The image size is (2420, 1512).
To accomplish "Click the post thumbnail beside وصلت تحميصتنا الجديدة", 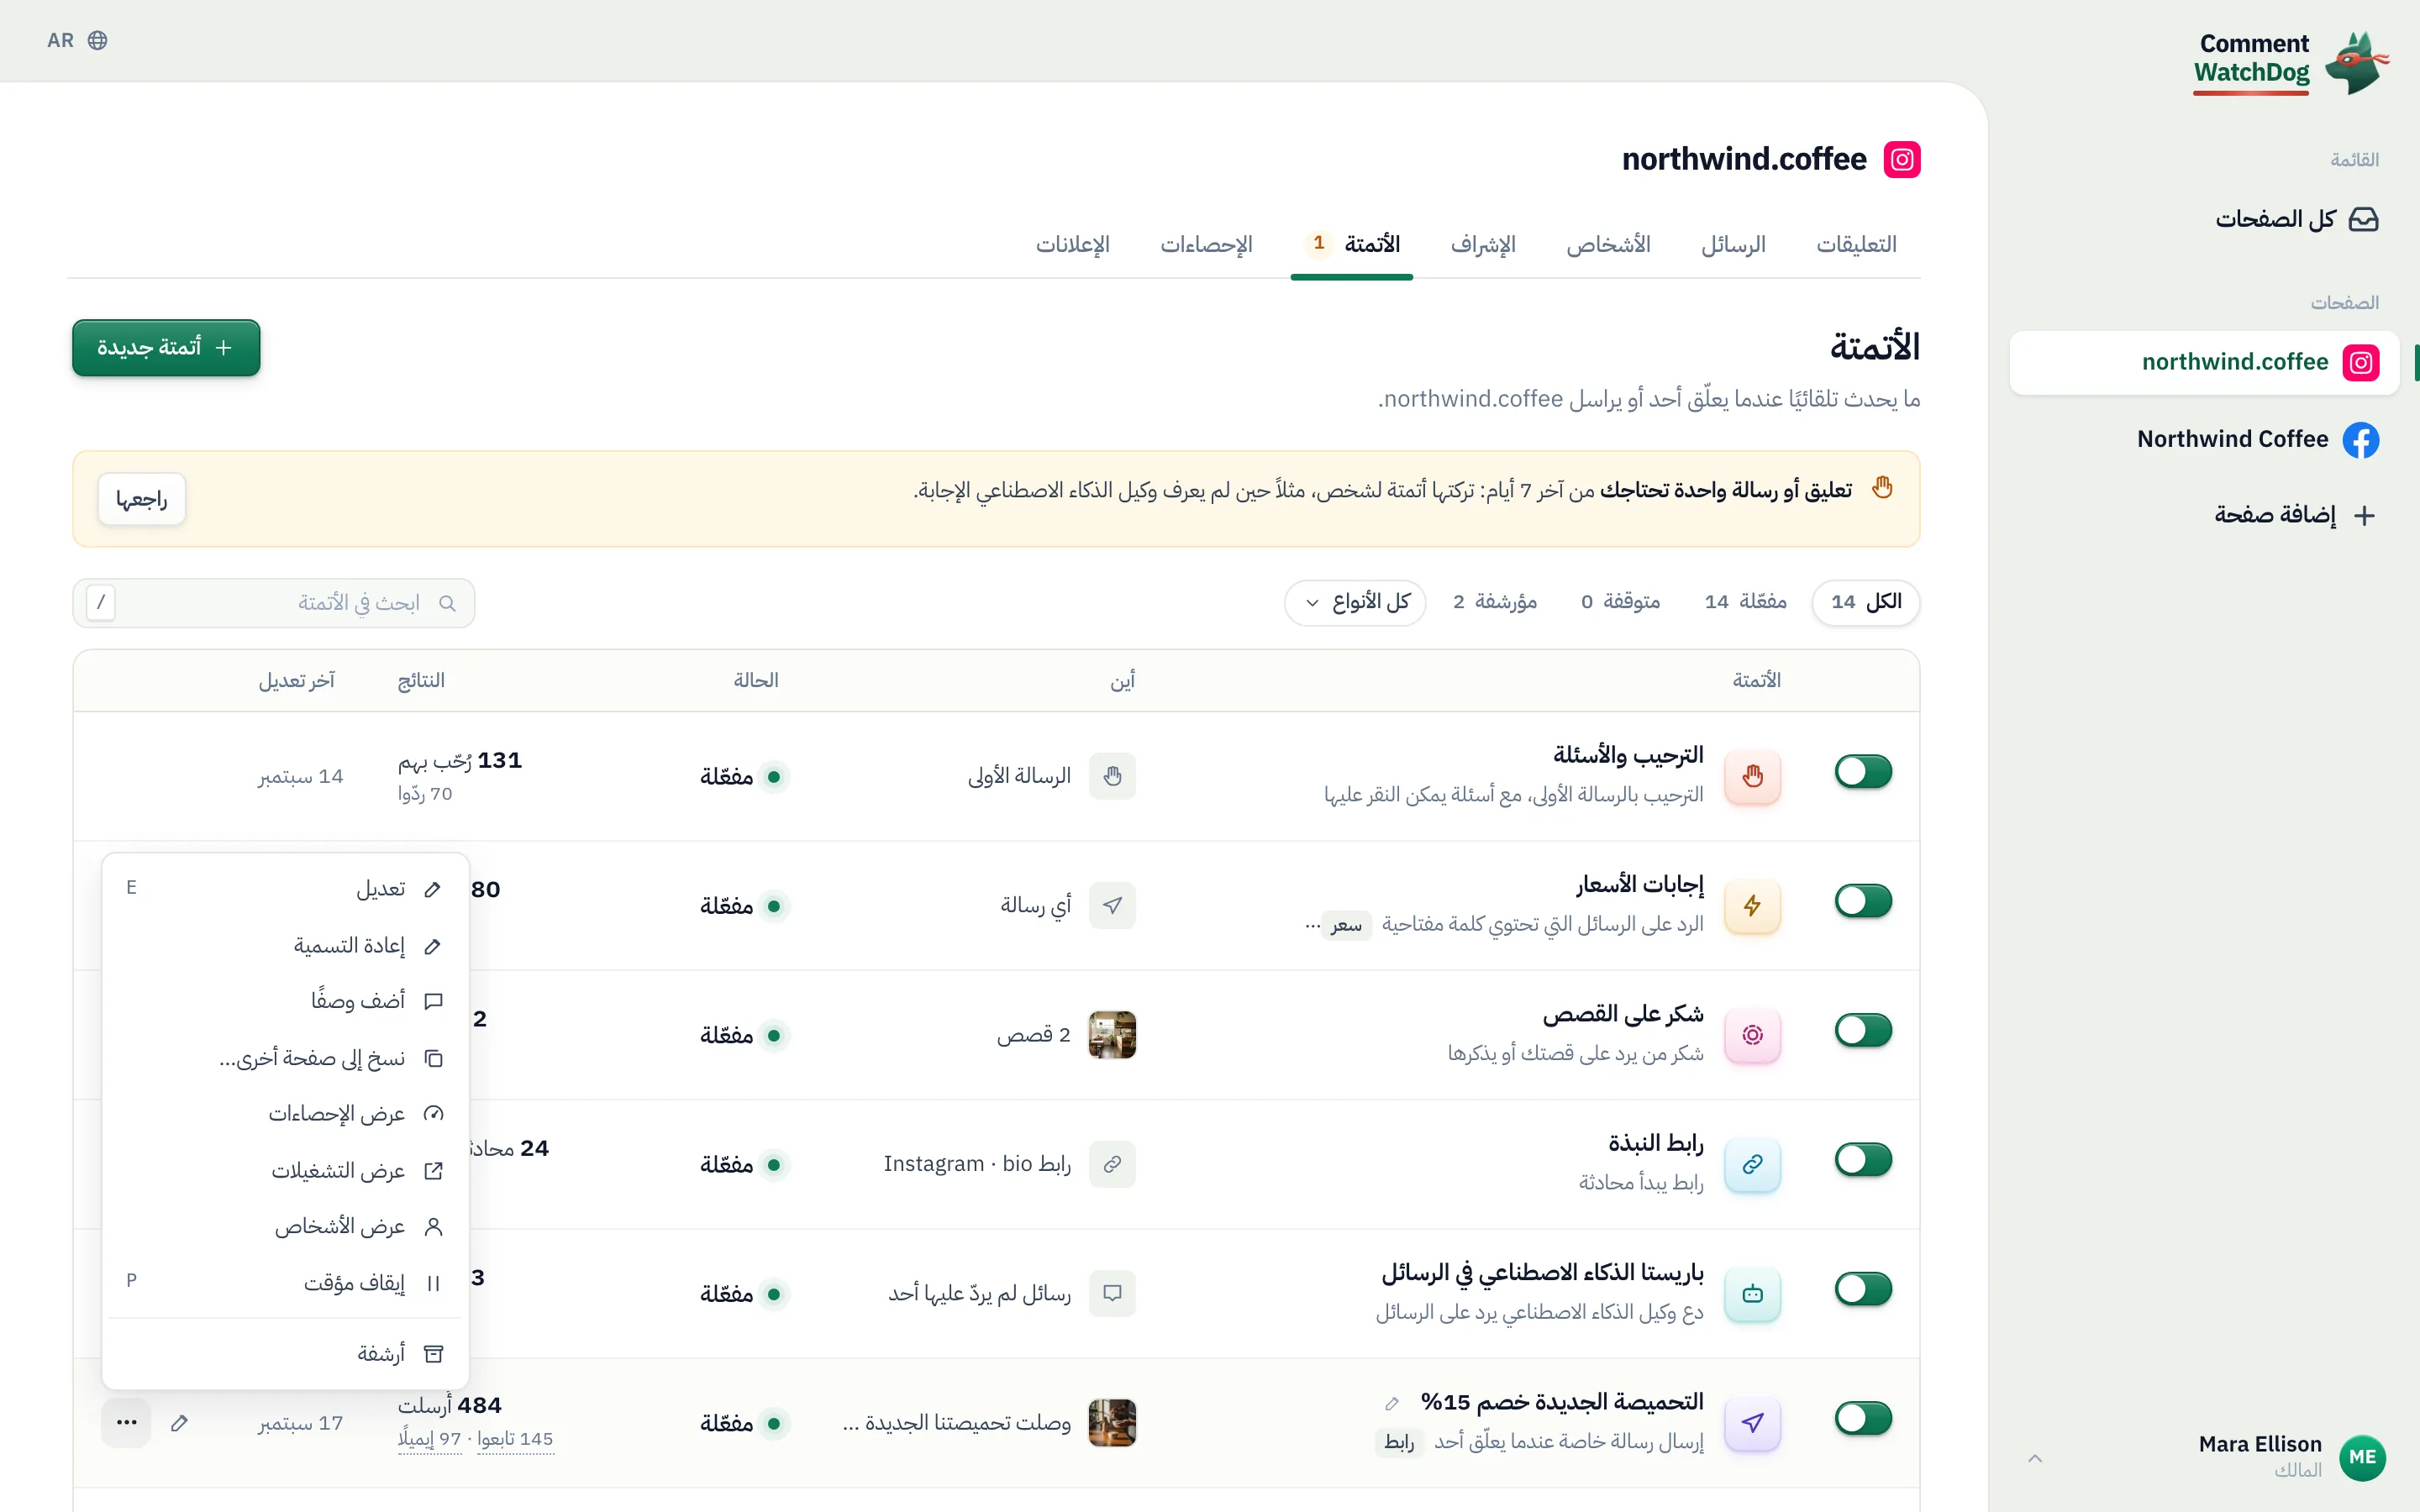I will coord(1112,1422).
